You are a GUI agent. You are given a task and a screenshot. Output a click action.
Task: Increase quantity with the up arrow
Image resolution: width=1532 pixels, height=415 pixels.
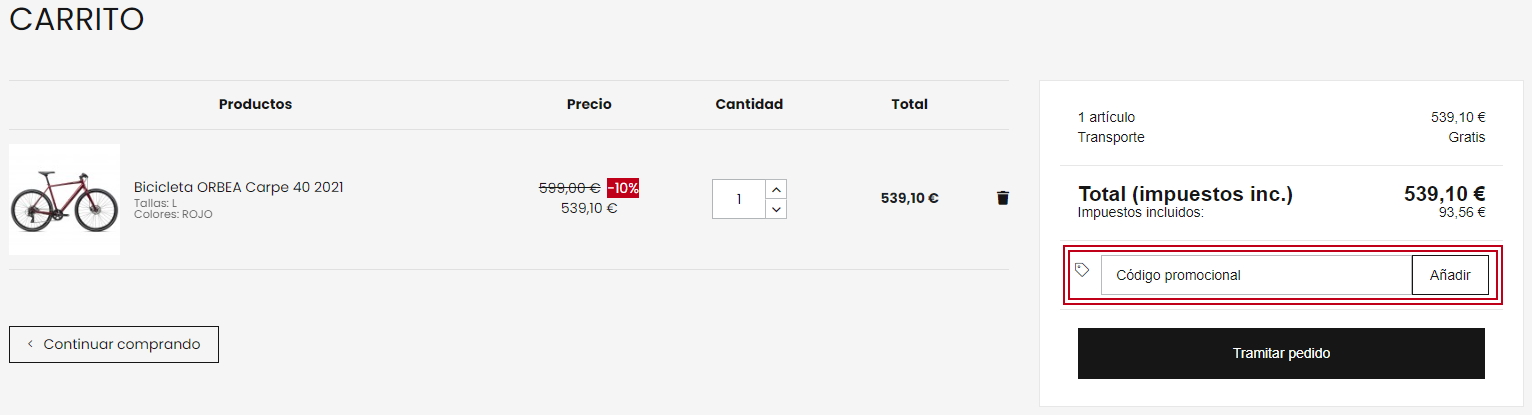[x=776, y=189]
